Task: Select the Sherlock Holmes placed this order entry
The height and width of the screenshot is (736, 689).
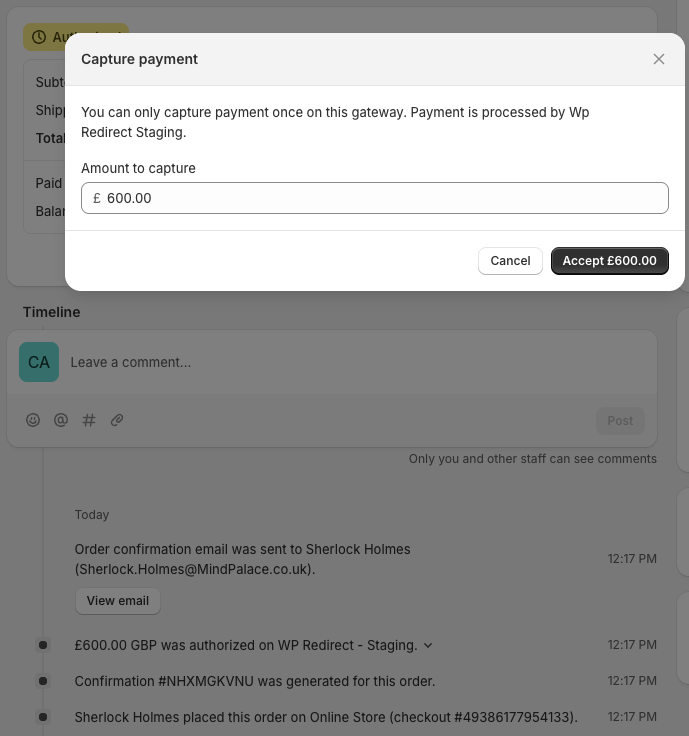Action: (326, 717)
